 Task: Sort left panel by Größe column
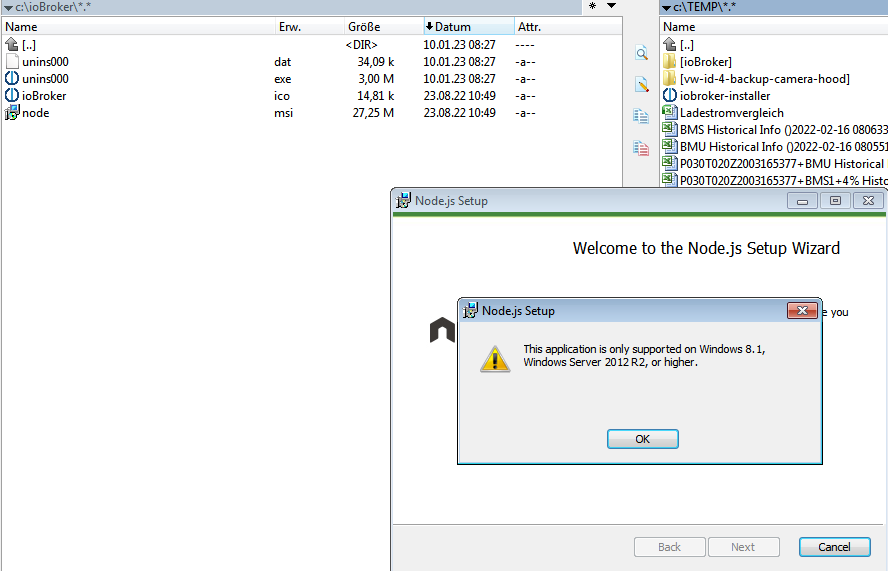[384, 27]
